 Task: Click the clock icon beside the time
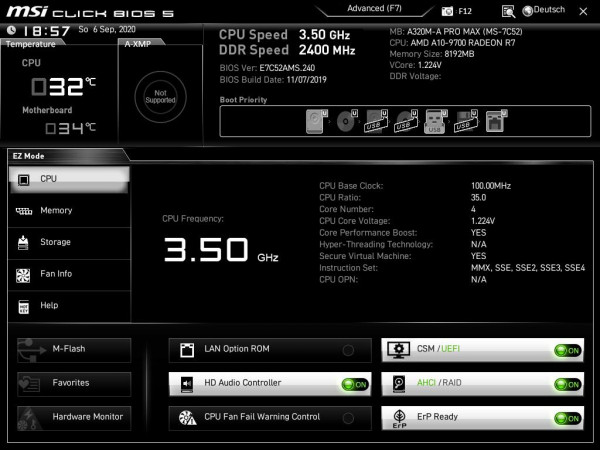pos(11,30)
